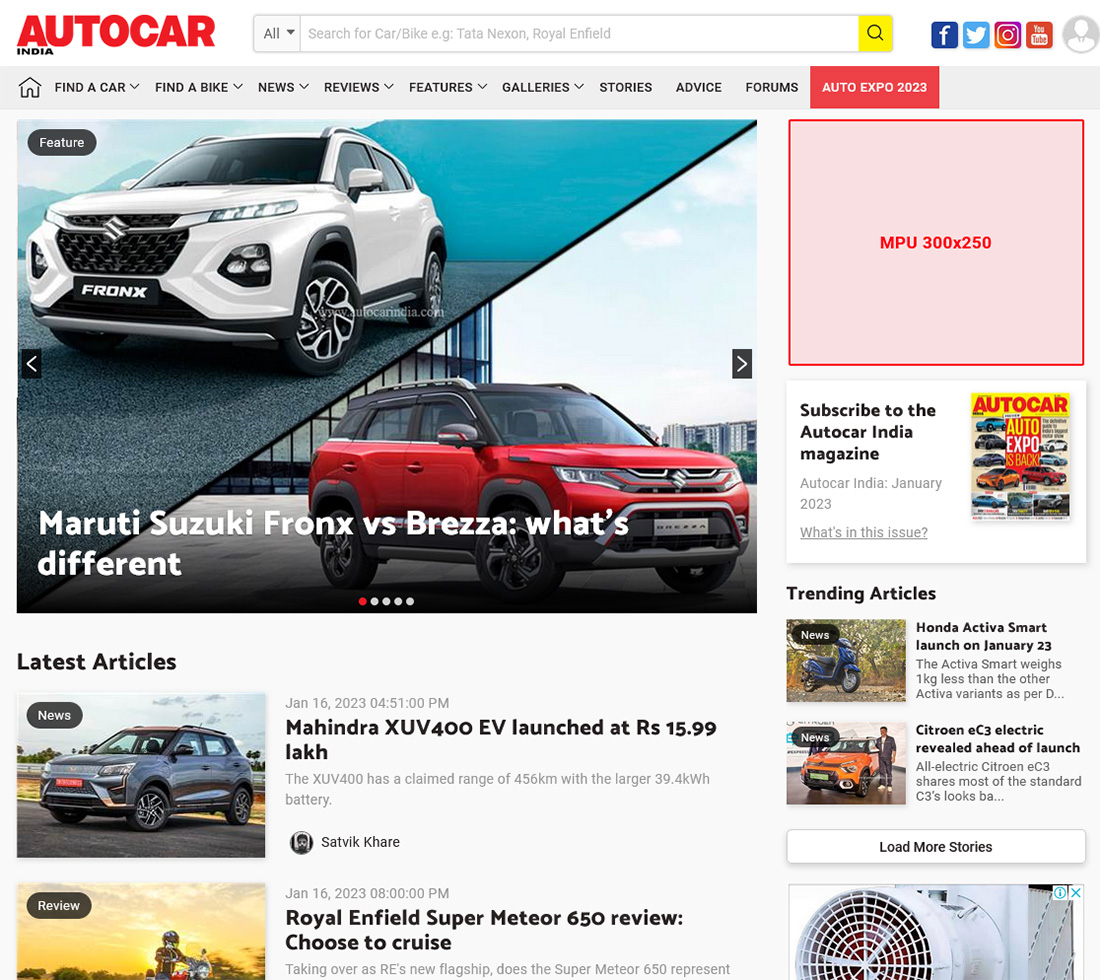Click the XUV400 claimed range summary text
The image size is (1100, 980).
(497, 789)
